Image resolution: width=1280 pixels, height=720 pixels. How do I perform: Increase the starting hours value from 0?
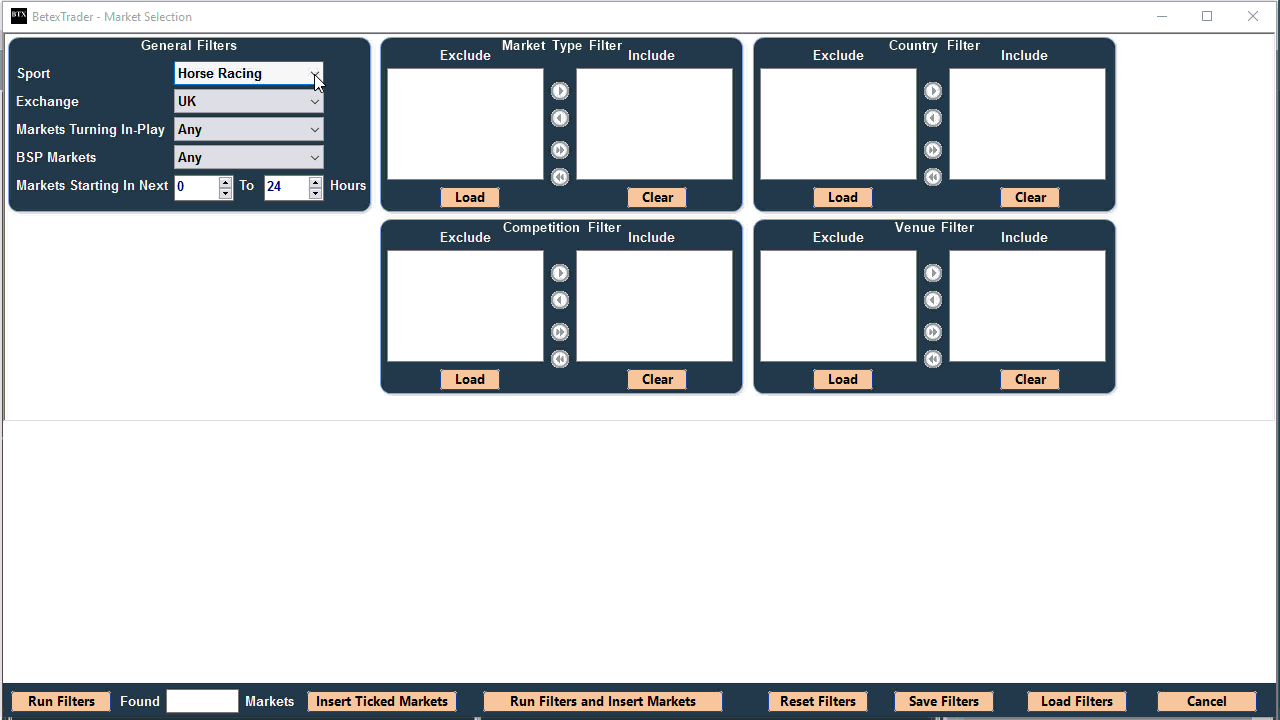click(226, 181)
